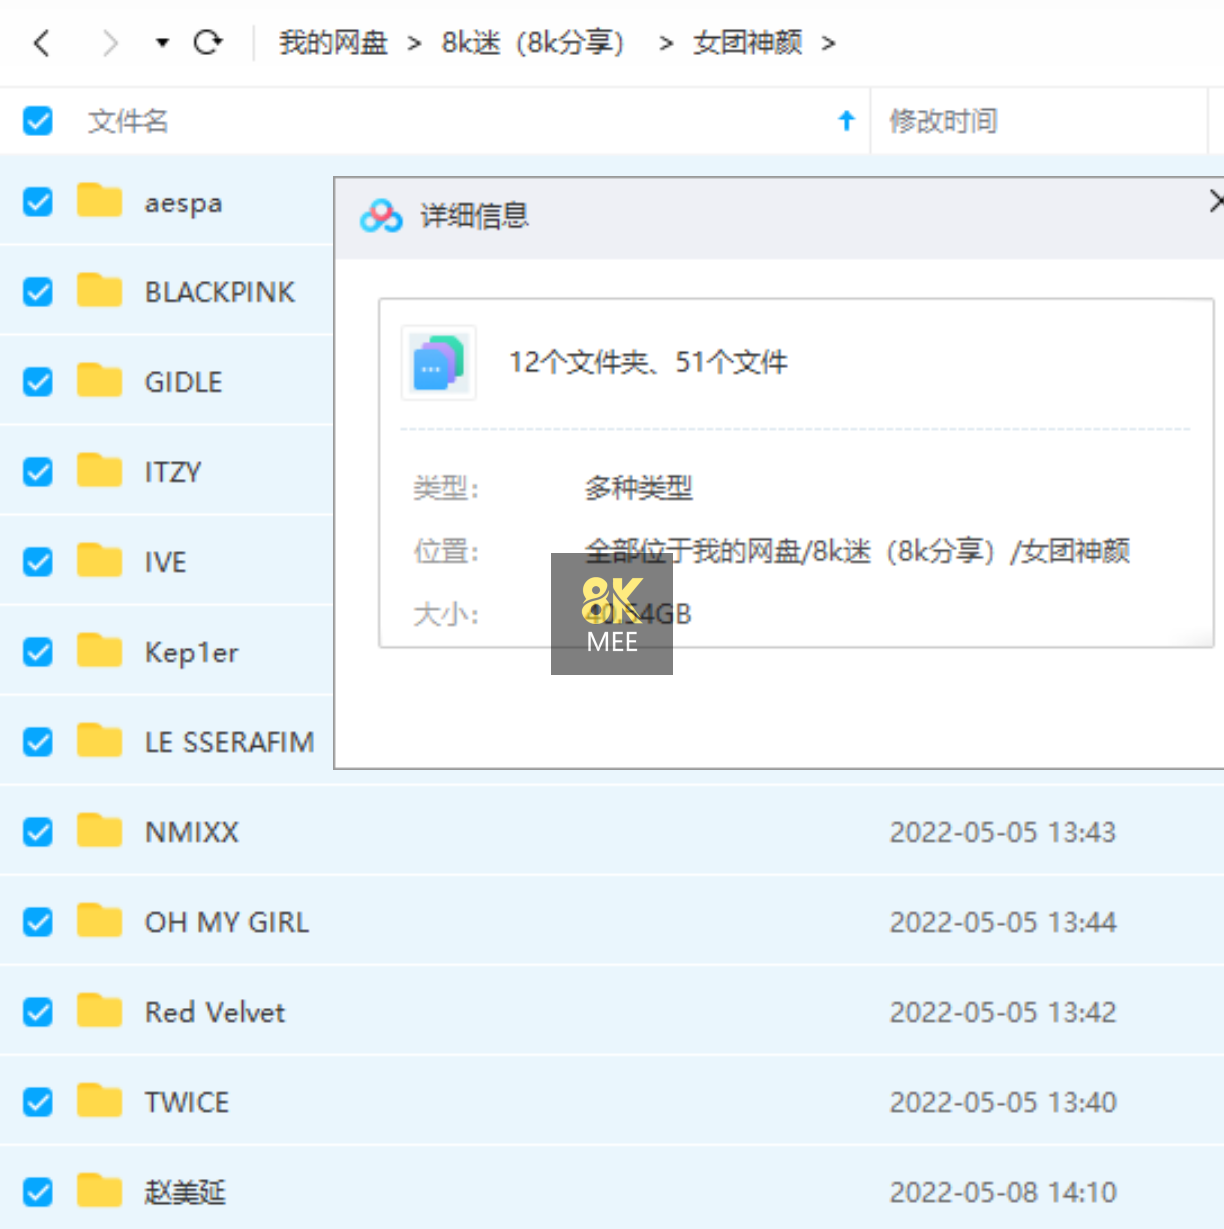Select the LE SSERAFIM folder name
Screen dimensions: 1224x1229
230,742
